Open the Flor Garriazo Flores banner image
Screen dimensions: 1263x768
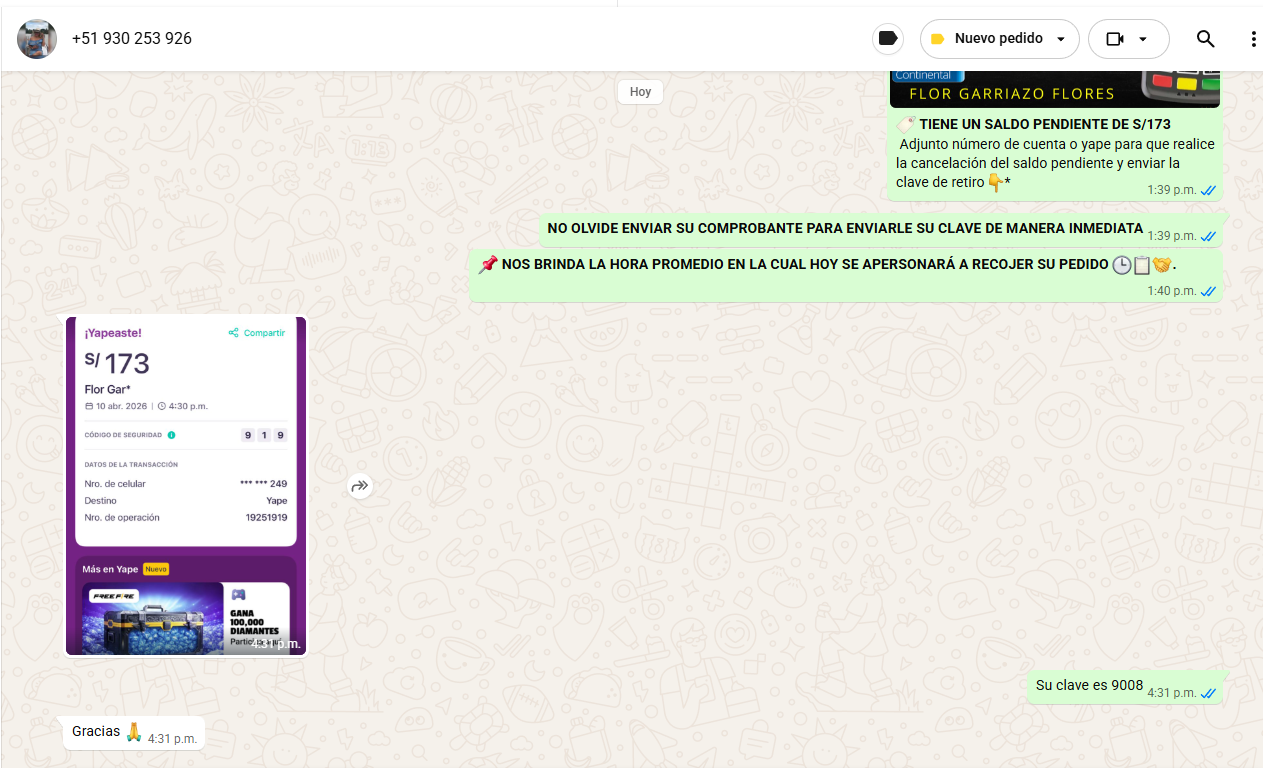click(x=1054, y=88)
